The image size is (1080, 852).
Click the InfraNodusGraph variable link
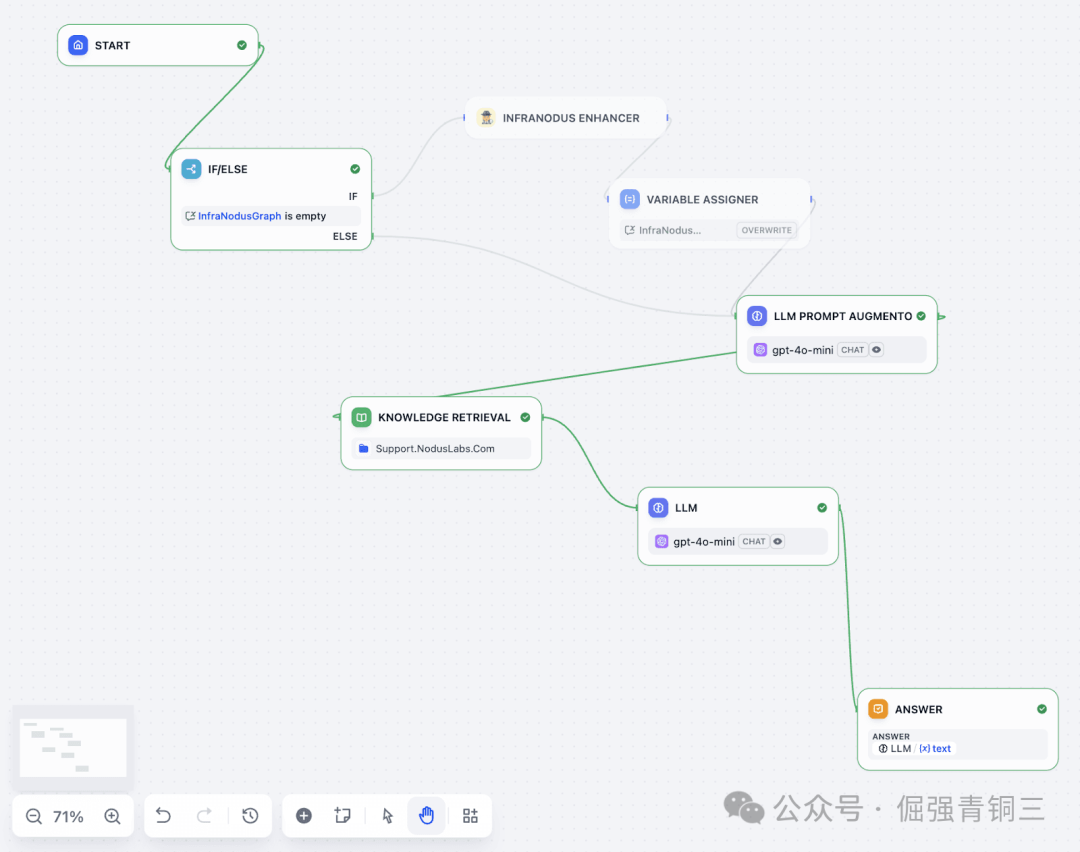point(239,216)
